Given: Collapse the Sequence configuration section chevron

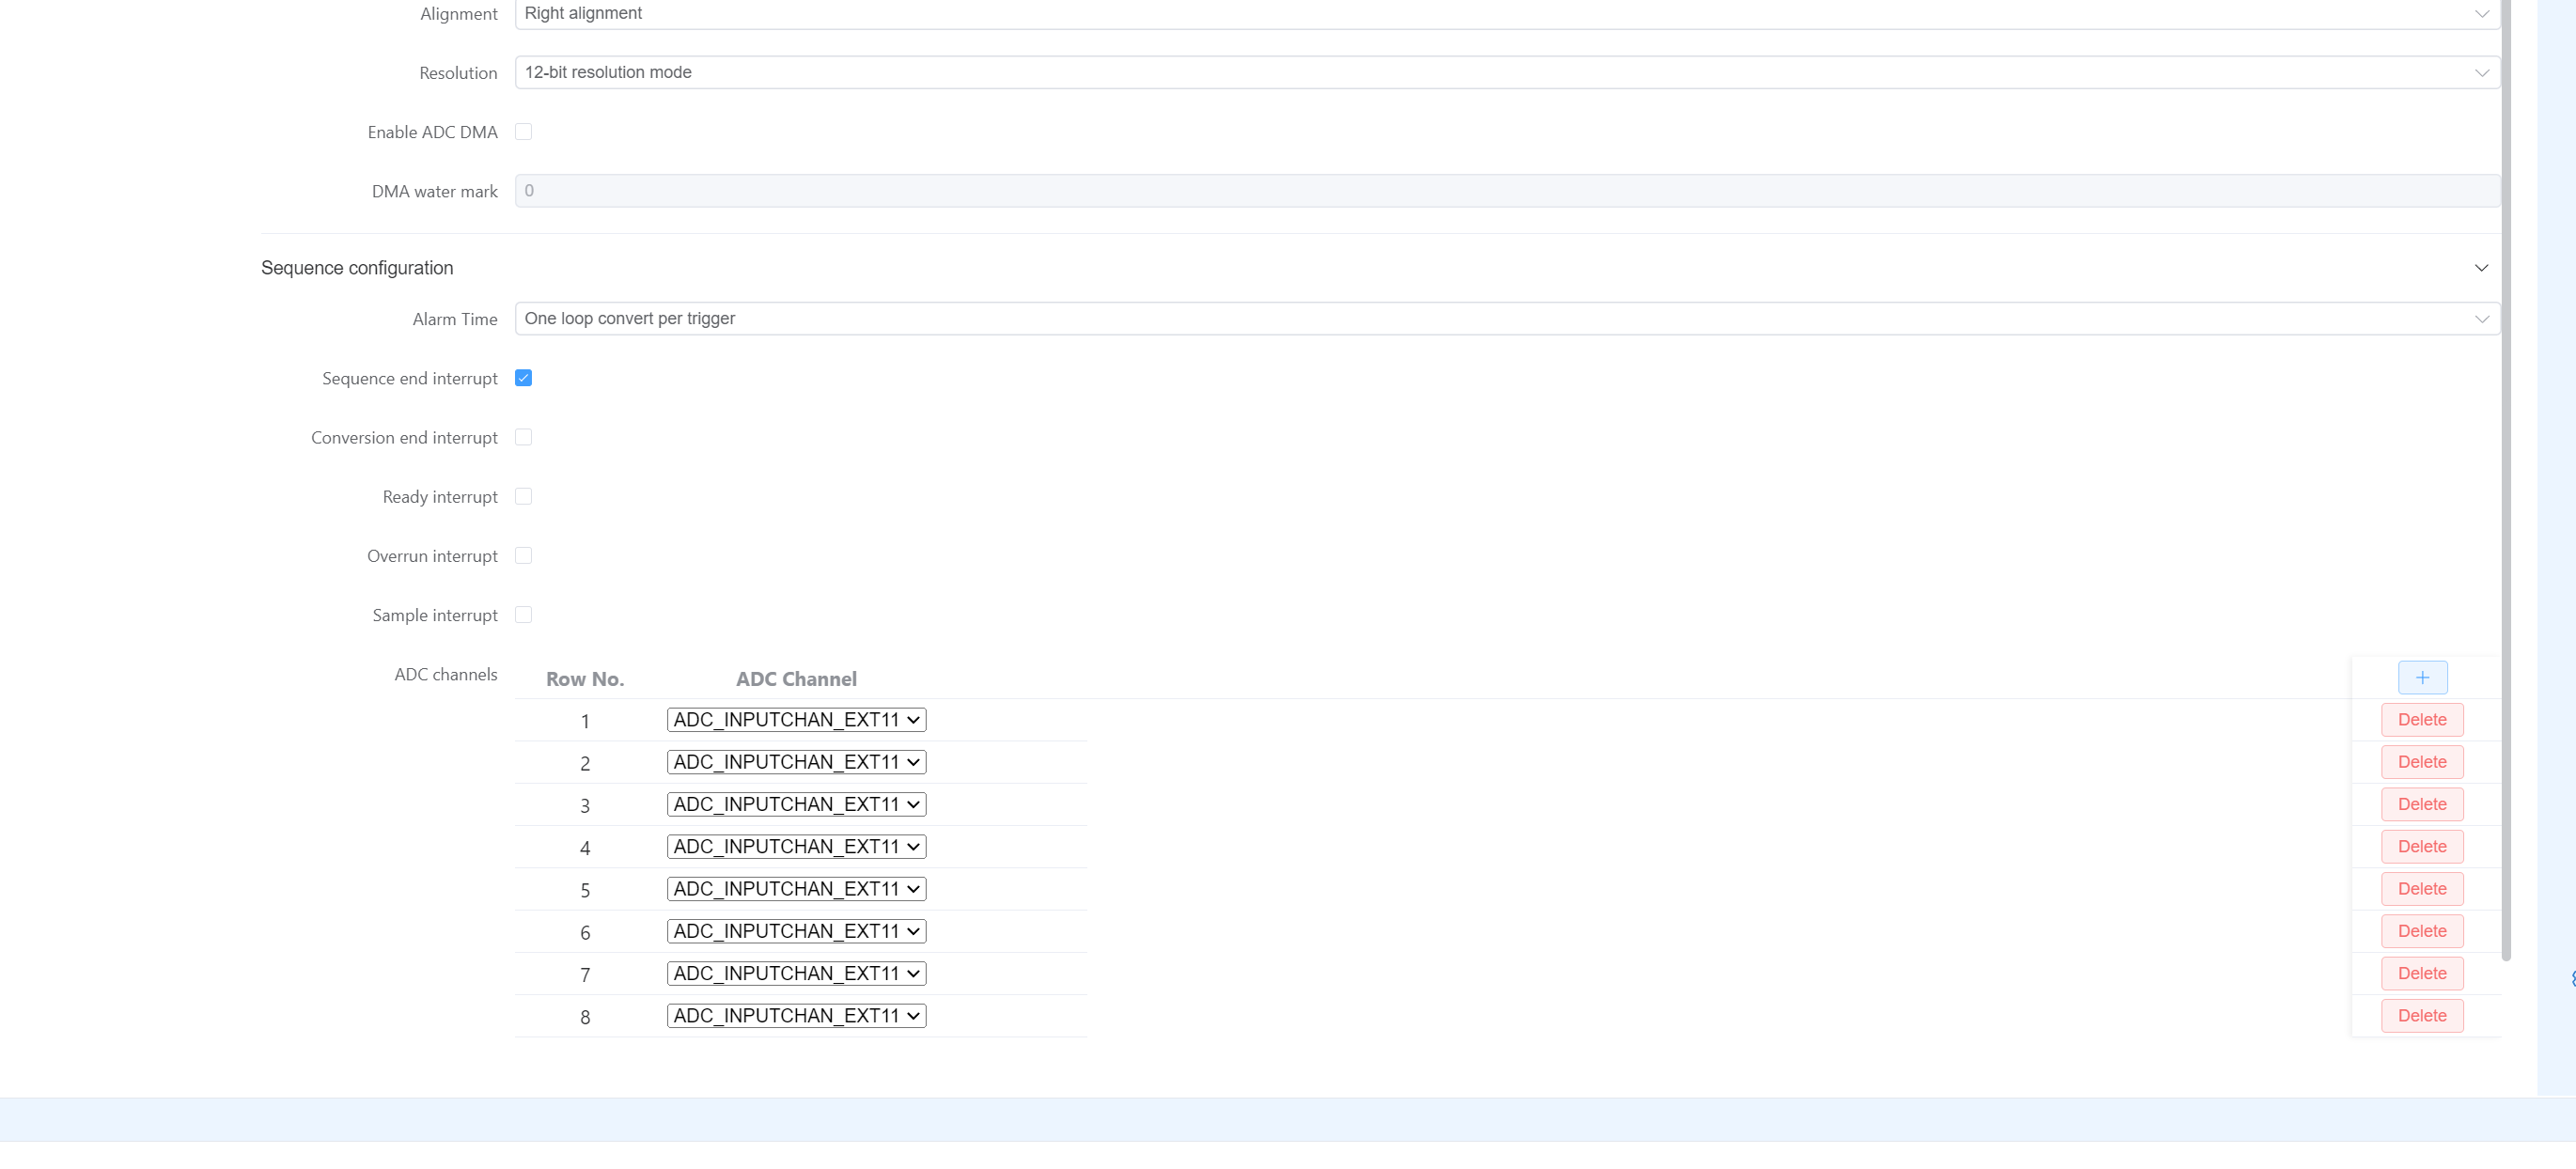Looking at the screenshot, I should (x=2480, y=268).
